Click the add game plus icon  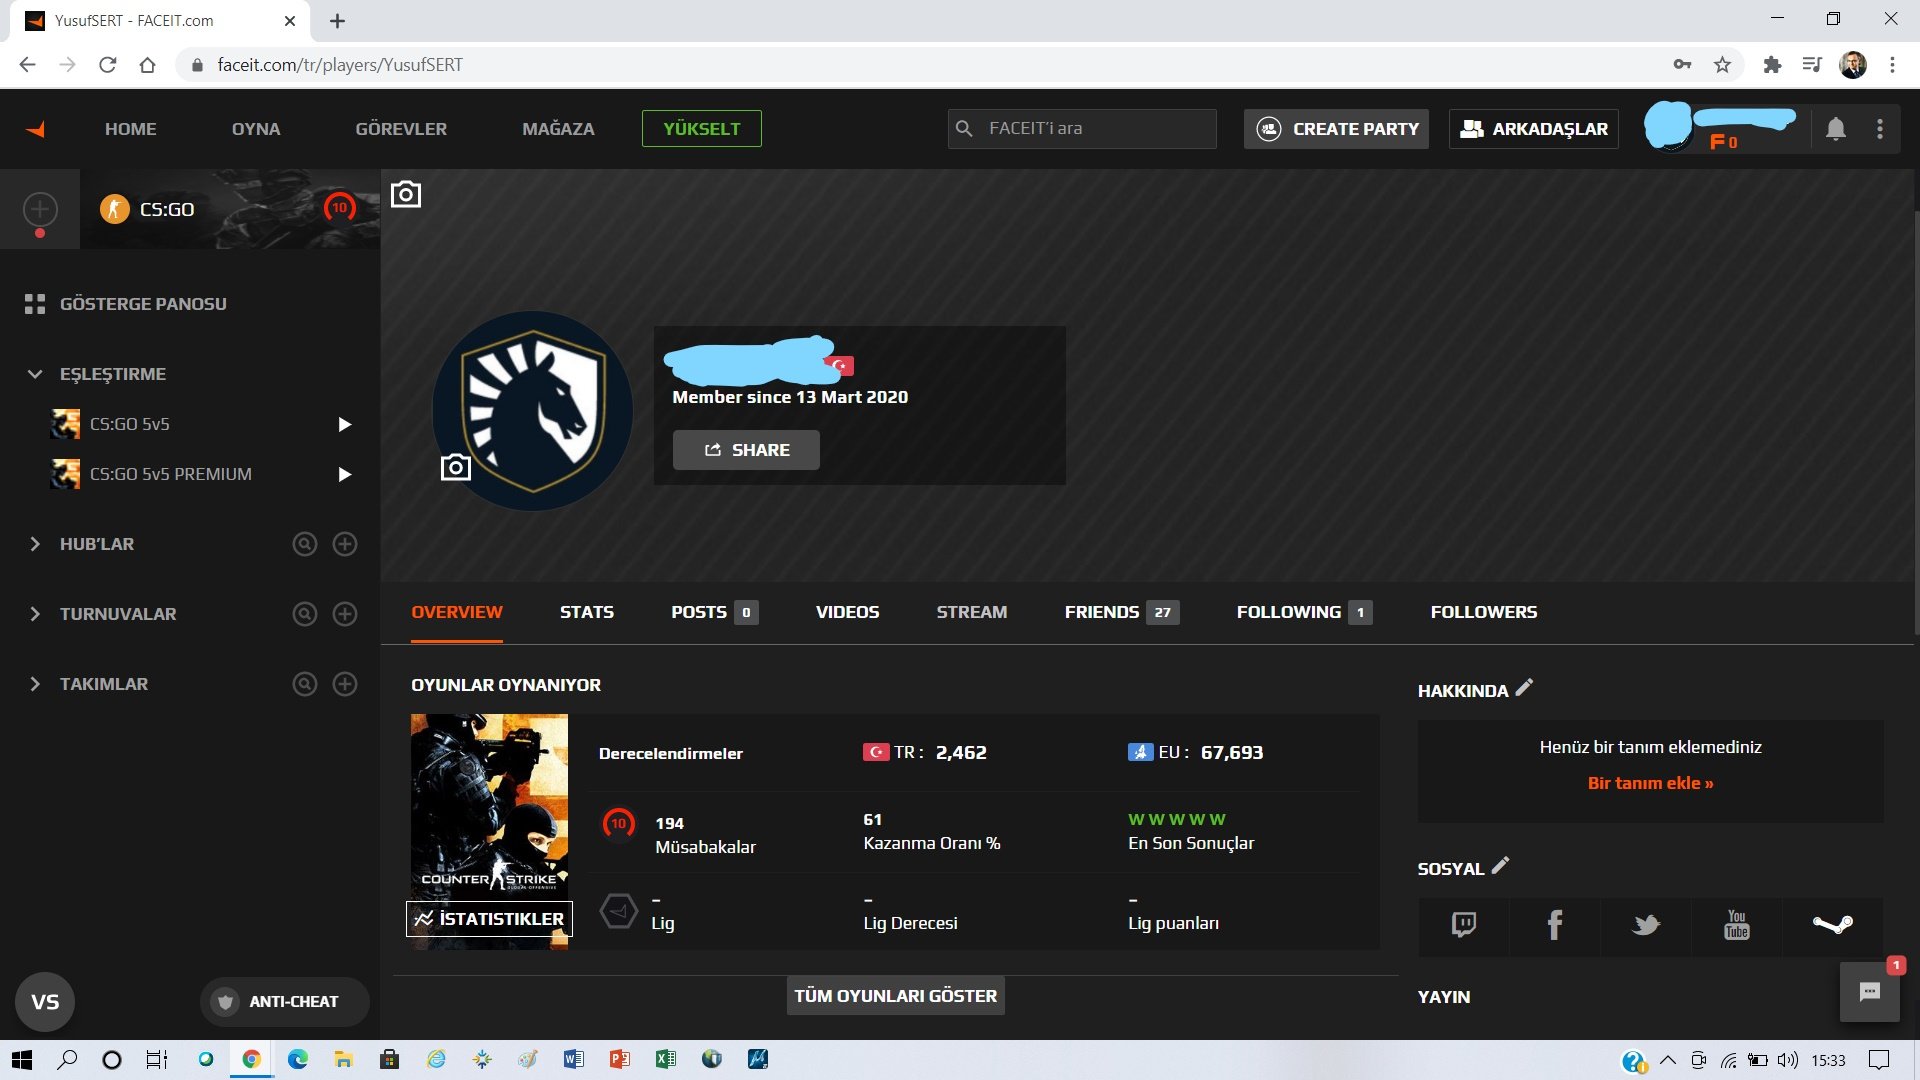coord(40,209)
